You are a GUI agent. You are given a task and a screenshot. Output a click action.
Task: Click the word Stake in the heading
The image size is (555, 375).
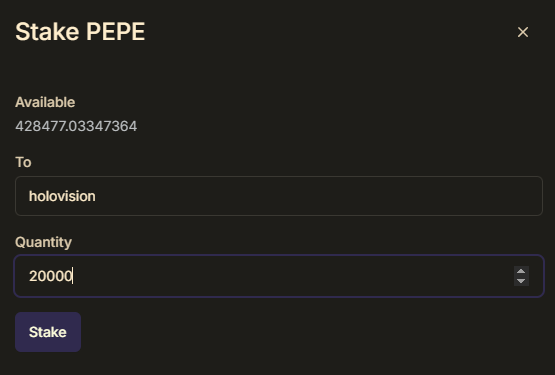coord(47,32)
